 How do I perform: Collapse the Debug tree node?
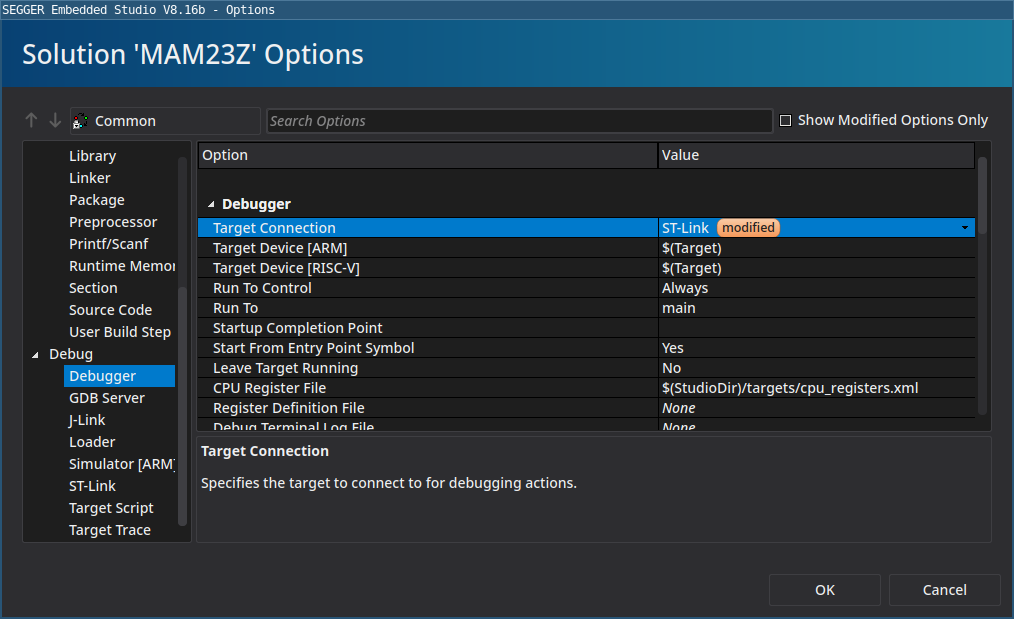click(37, 355)
